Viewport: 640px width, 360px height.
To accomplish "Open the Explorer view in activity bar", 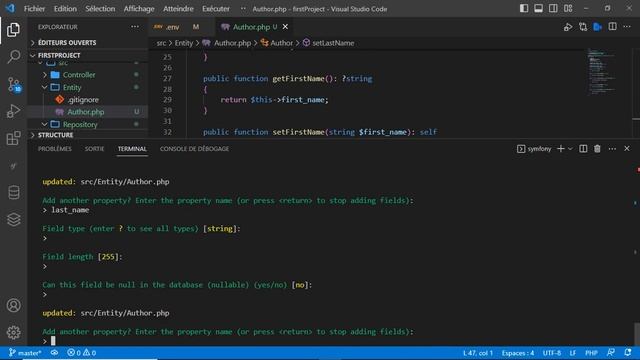I will coord(13,30).
